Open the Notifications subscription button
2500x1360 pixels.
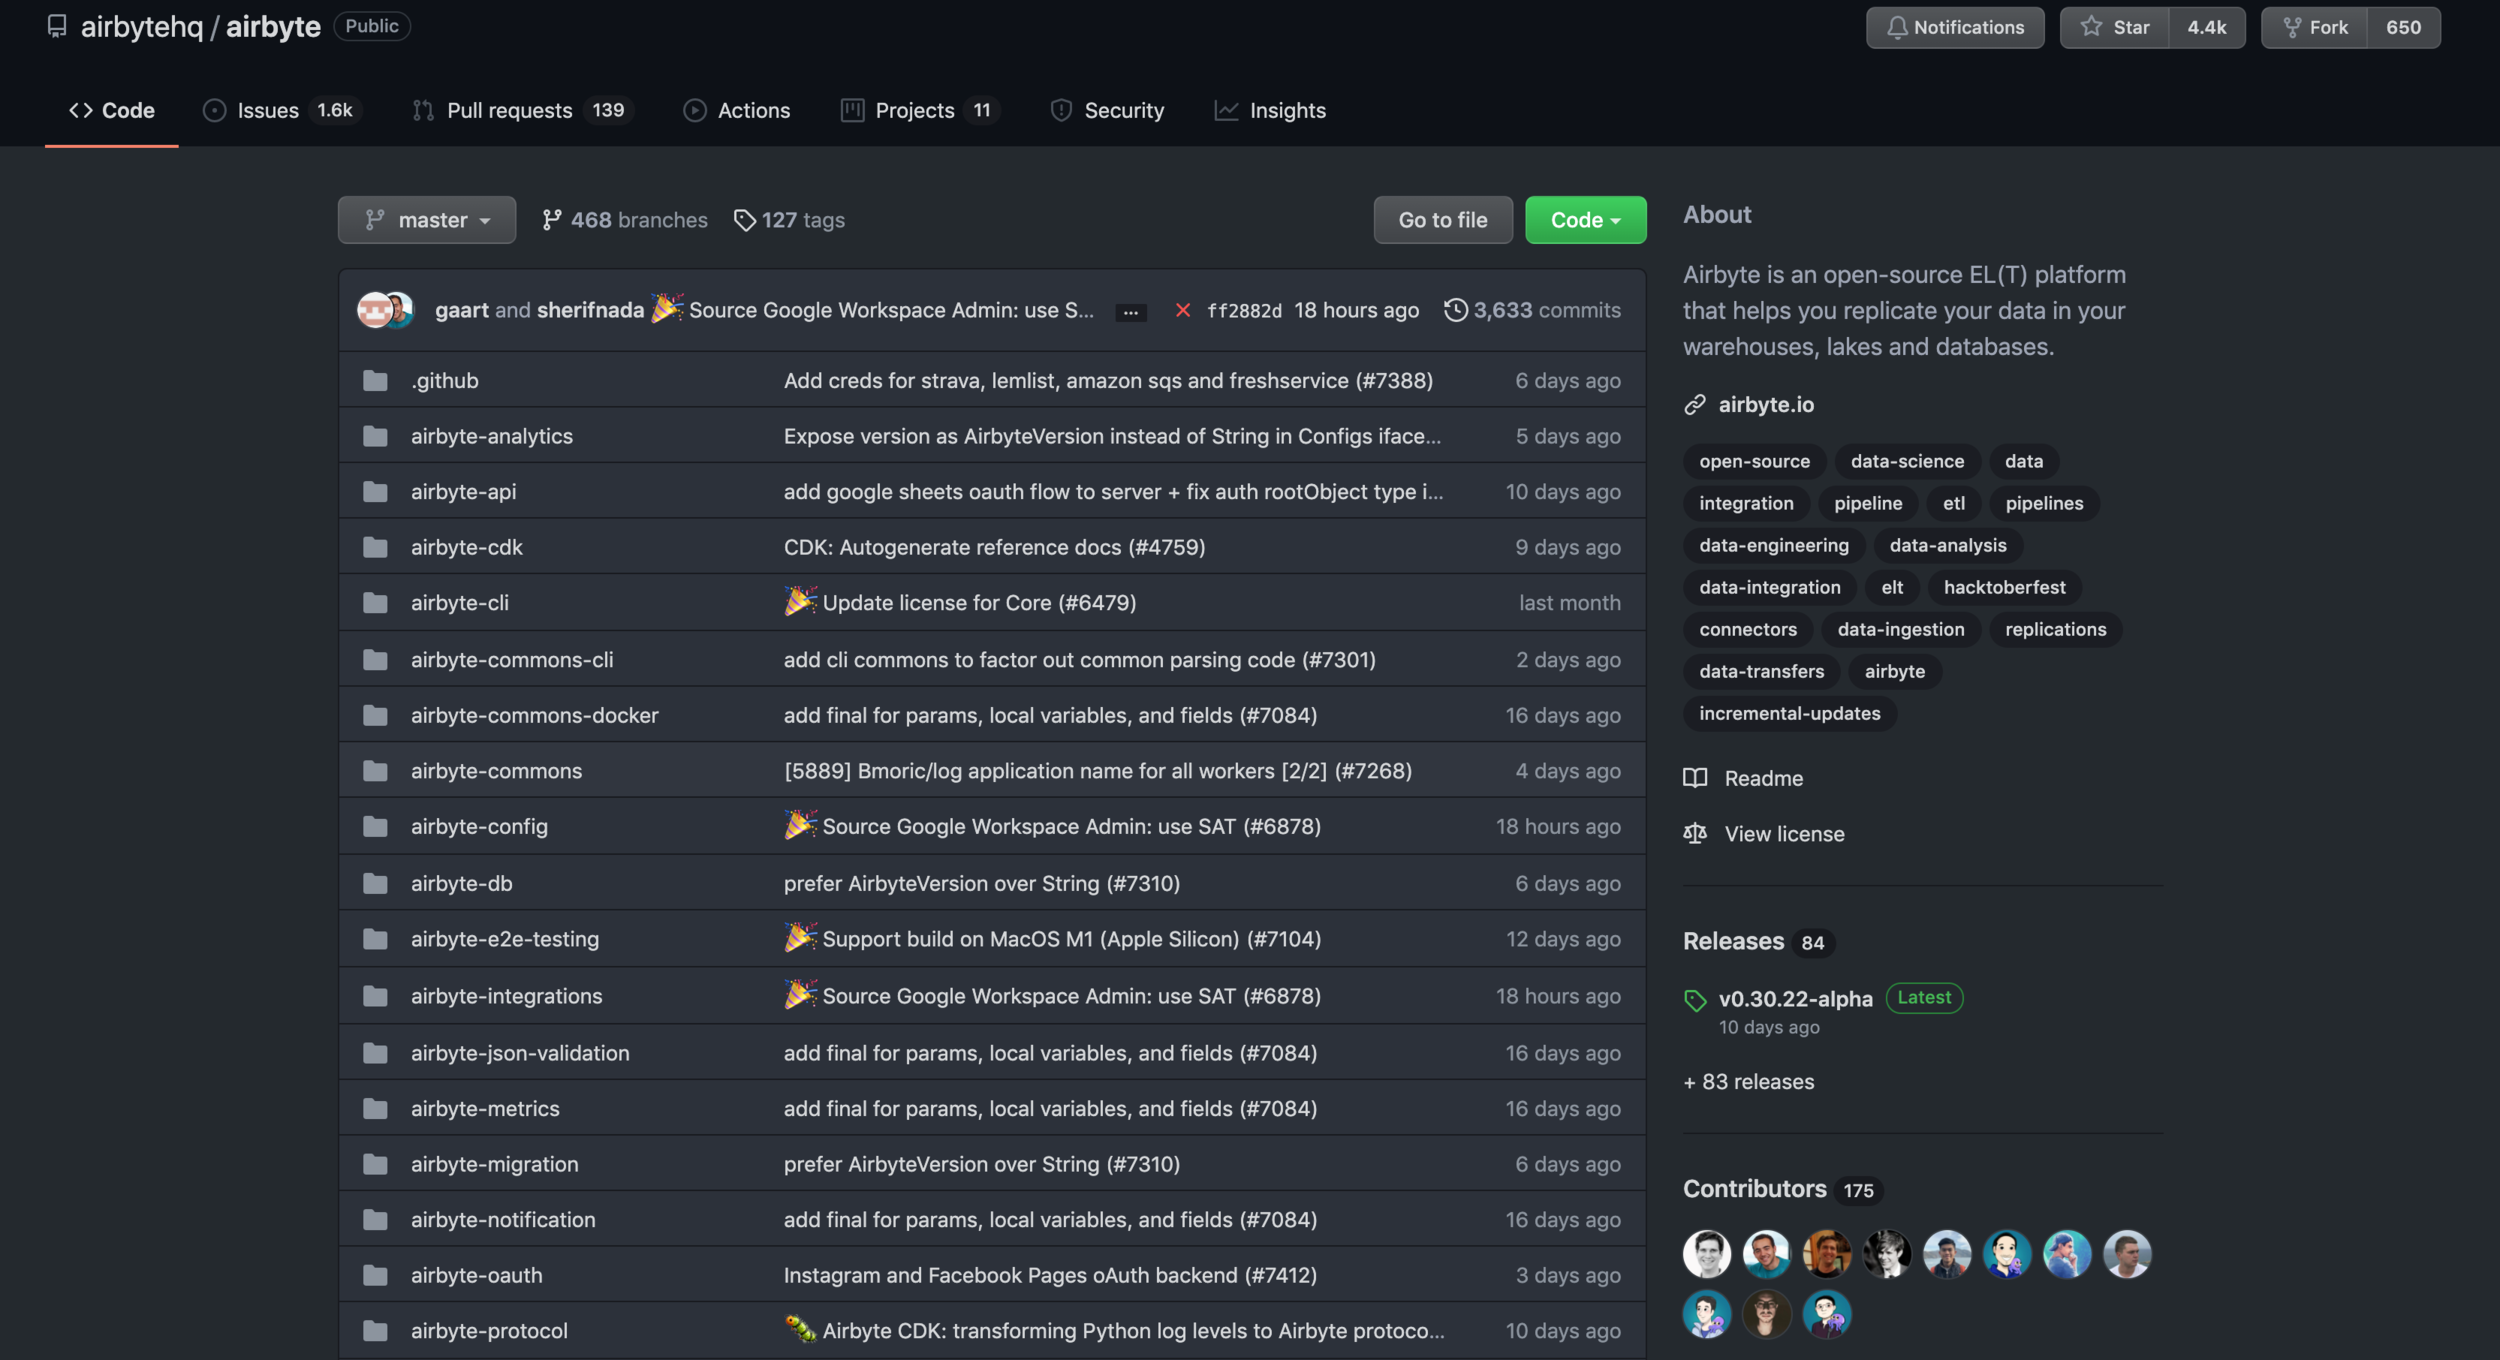tap(1954, 27)
